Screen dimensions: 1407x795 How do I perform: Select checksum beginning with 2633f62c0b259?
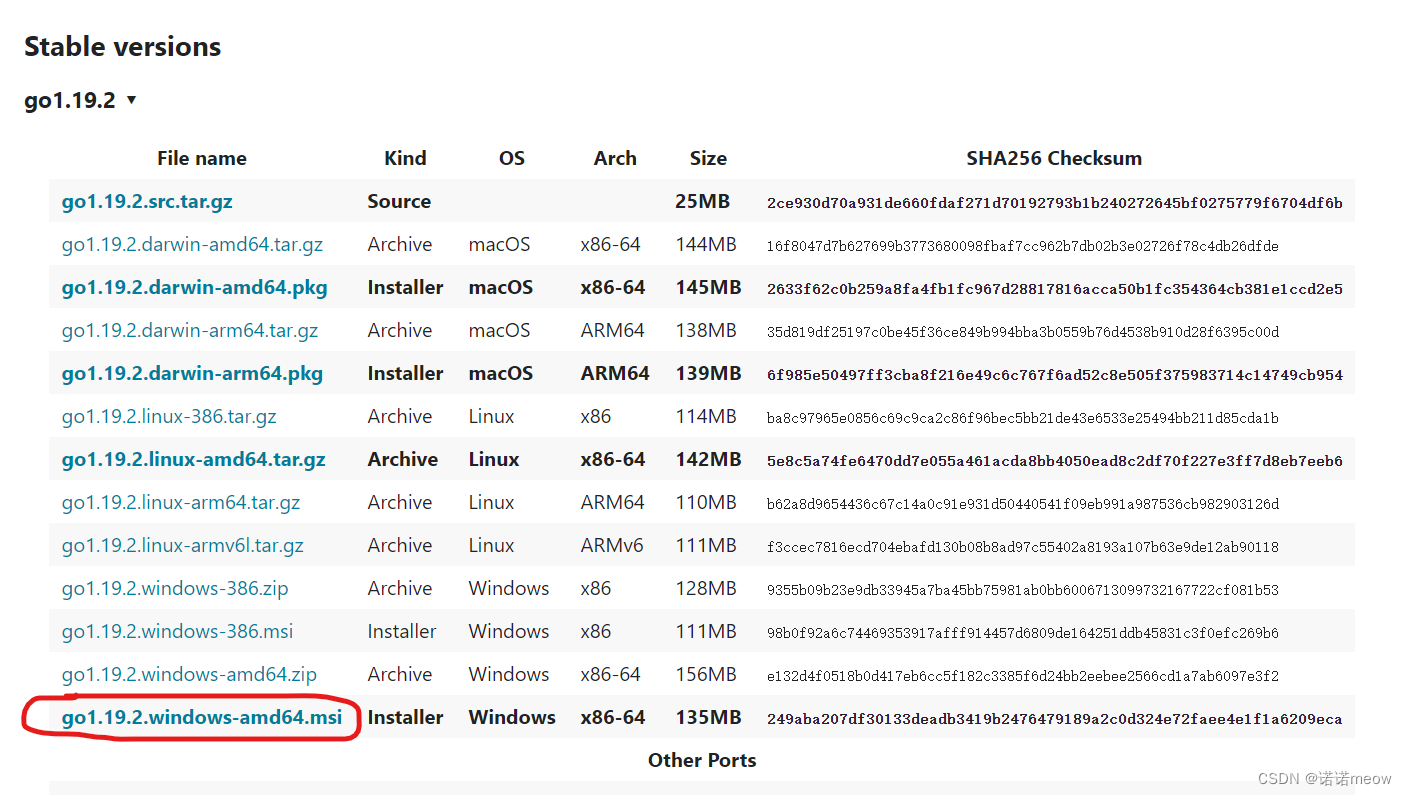pos(1055,289)
